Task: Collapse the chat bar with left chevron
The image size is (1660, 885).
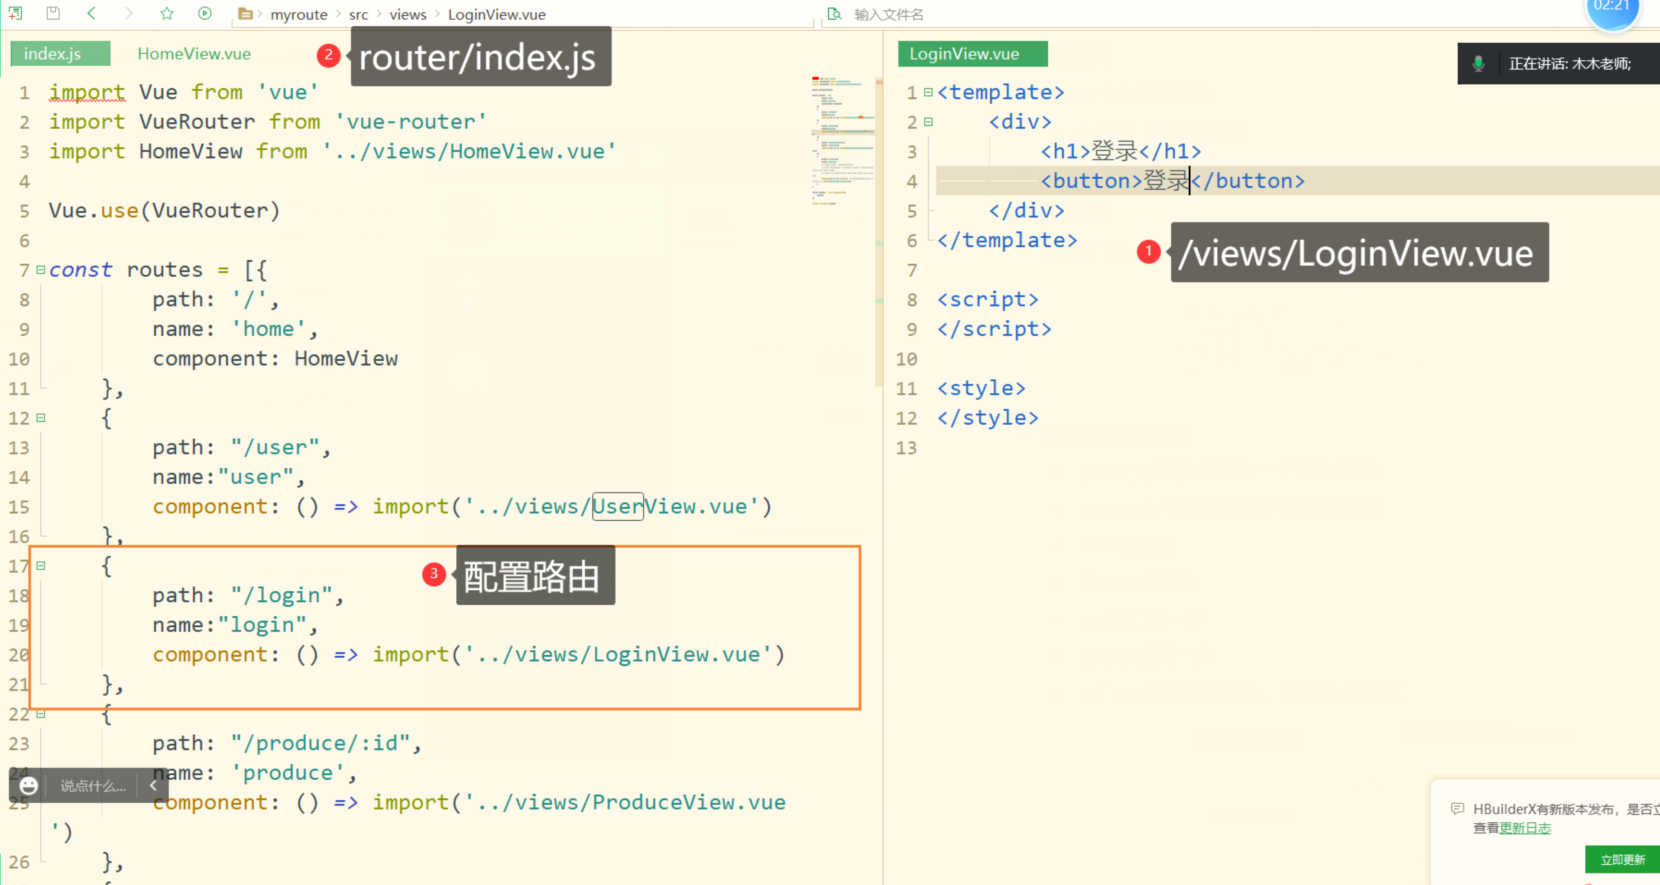Action: coord(153,786)
